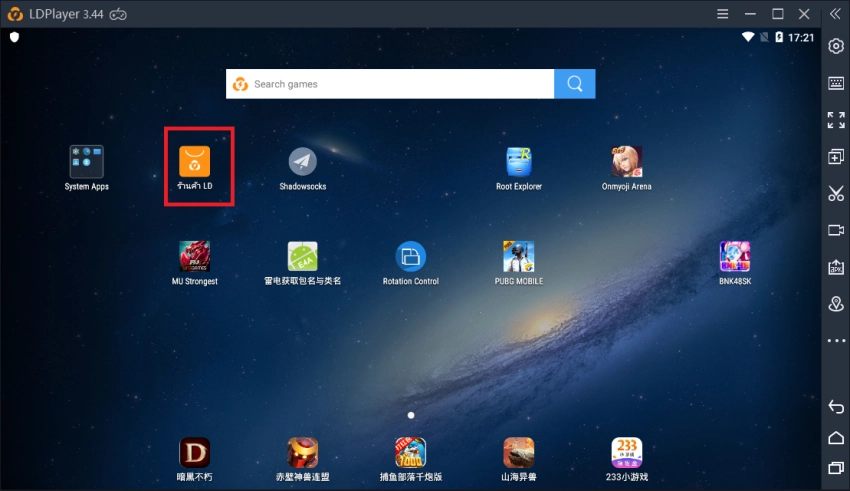Click the shield icon in status bar
Screen dimensions: 850x491
(x=15, y=37)
